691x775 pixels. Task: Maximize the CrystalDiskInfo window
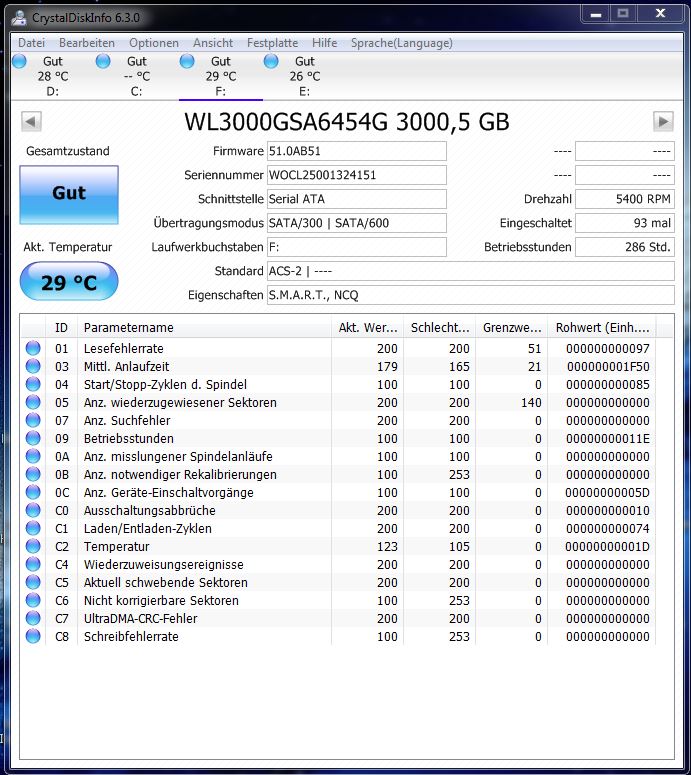tap(623, 14)
